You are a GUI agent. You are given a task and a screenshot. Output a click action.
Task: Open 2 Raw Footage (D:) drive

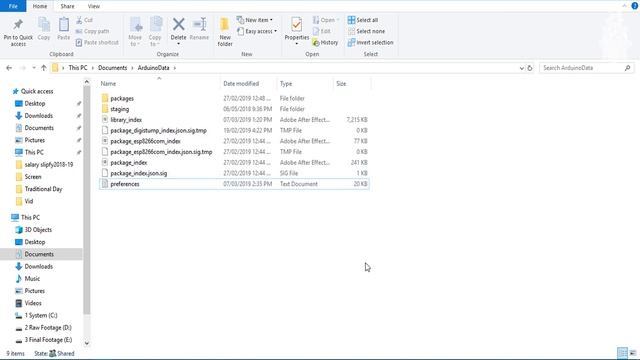click(x=48, y=328)
